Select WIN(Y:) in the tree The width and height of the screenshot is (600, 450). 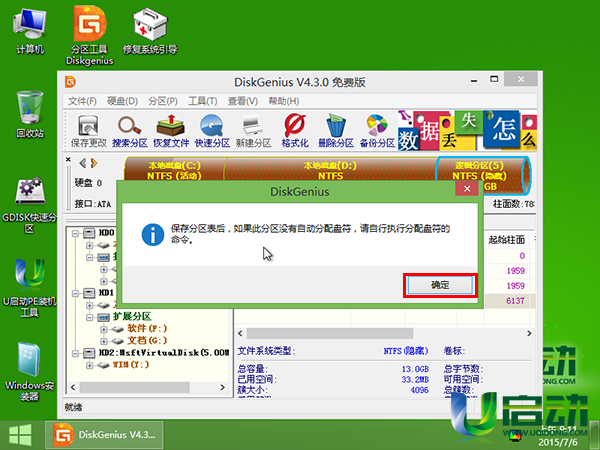coord(131,365)
